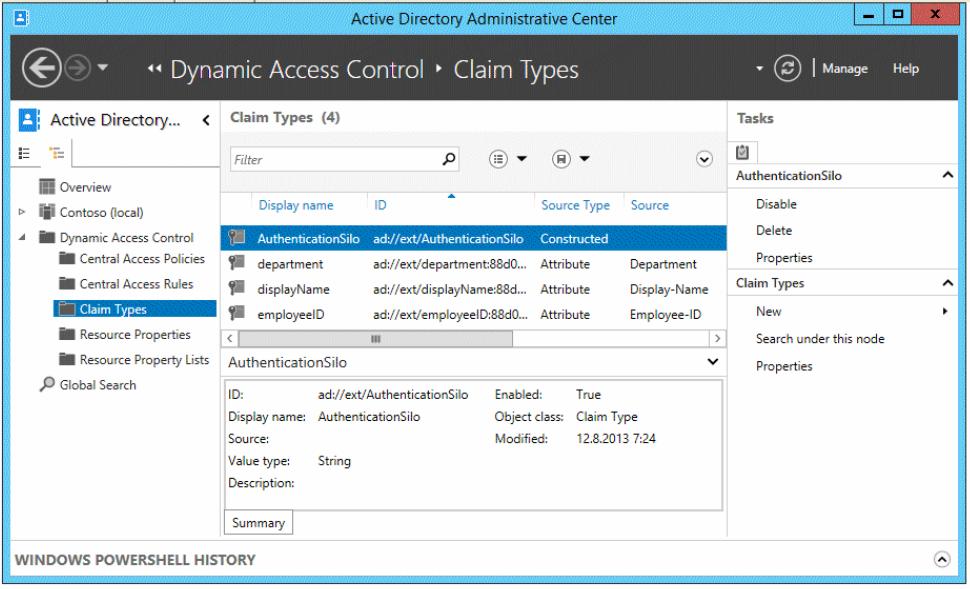Open Properties under AuthenticationSilo tasks

pos(784,257)
